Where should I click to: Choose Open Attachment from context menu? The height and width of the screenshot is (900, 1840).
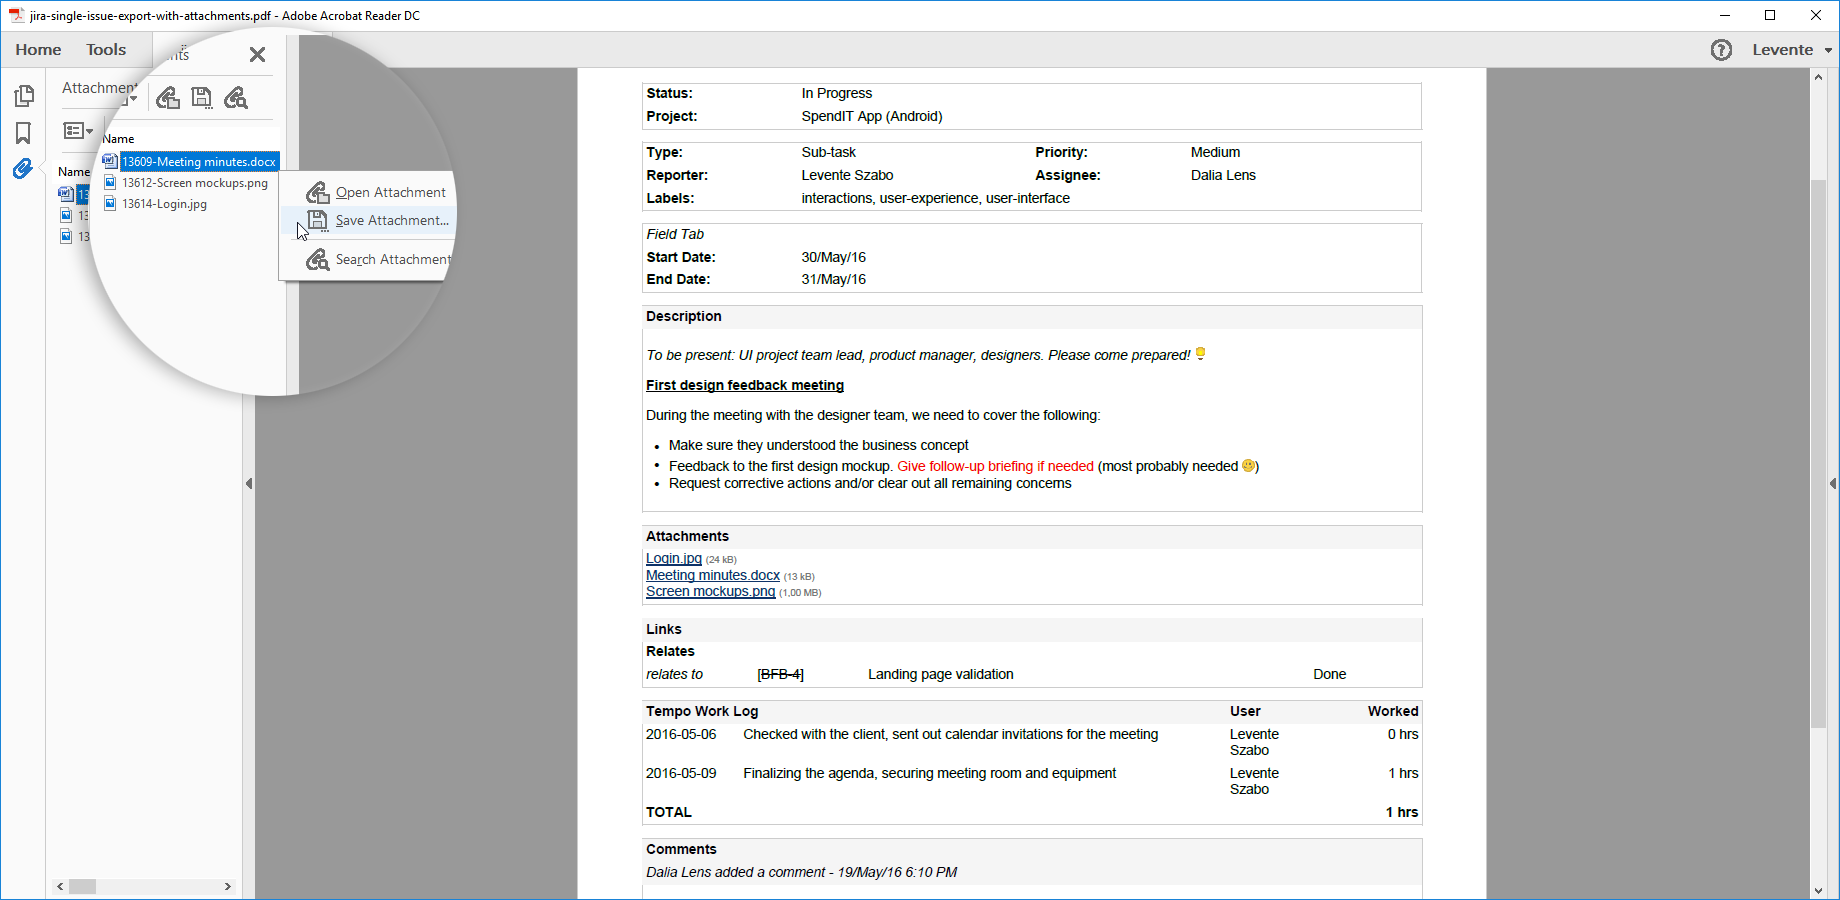point(390,193)
